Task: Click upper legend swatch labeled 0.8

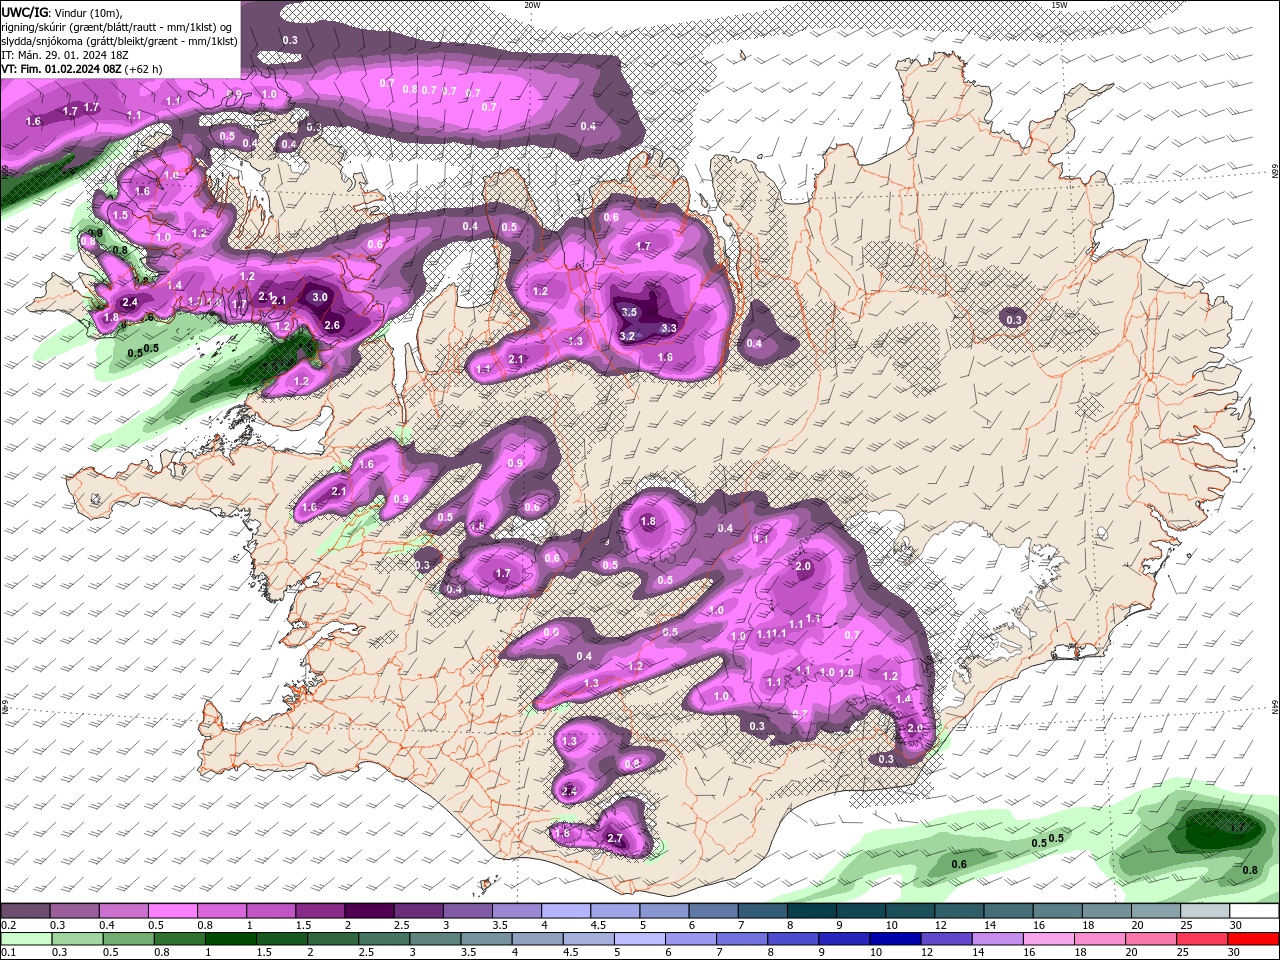Action: click(x=221, y=911)
